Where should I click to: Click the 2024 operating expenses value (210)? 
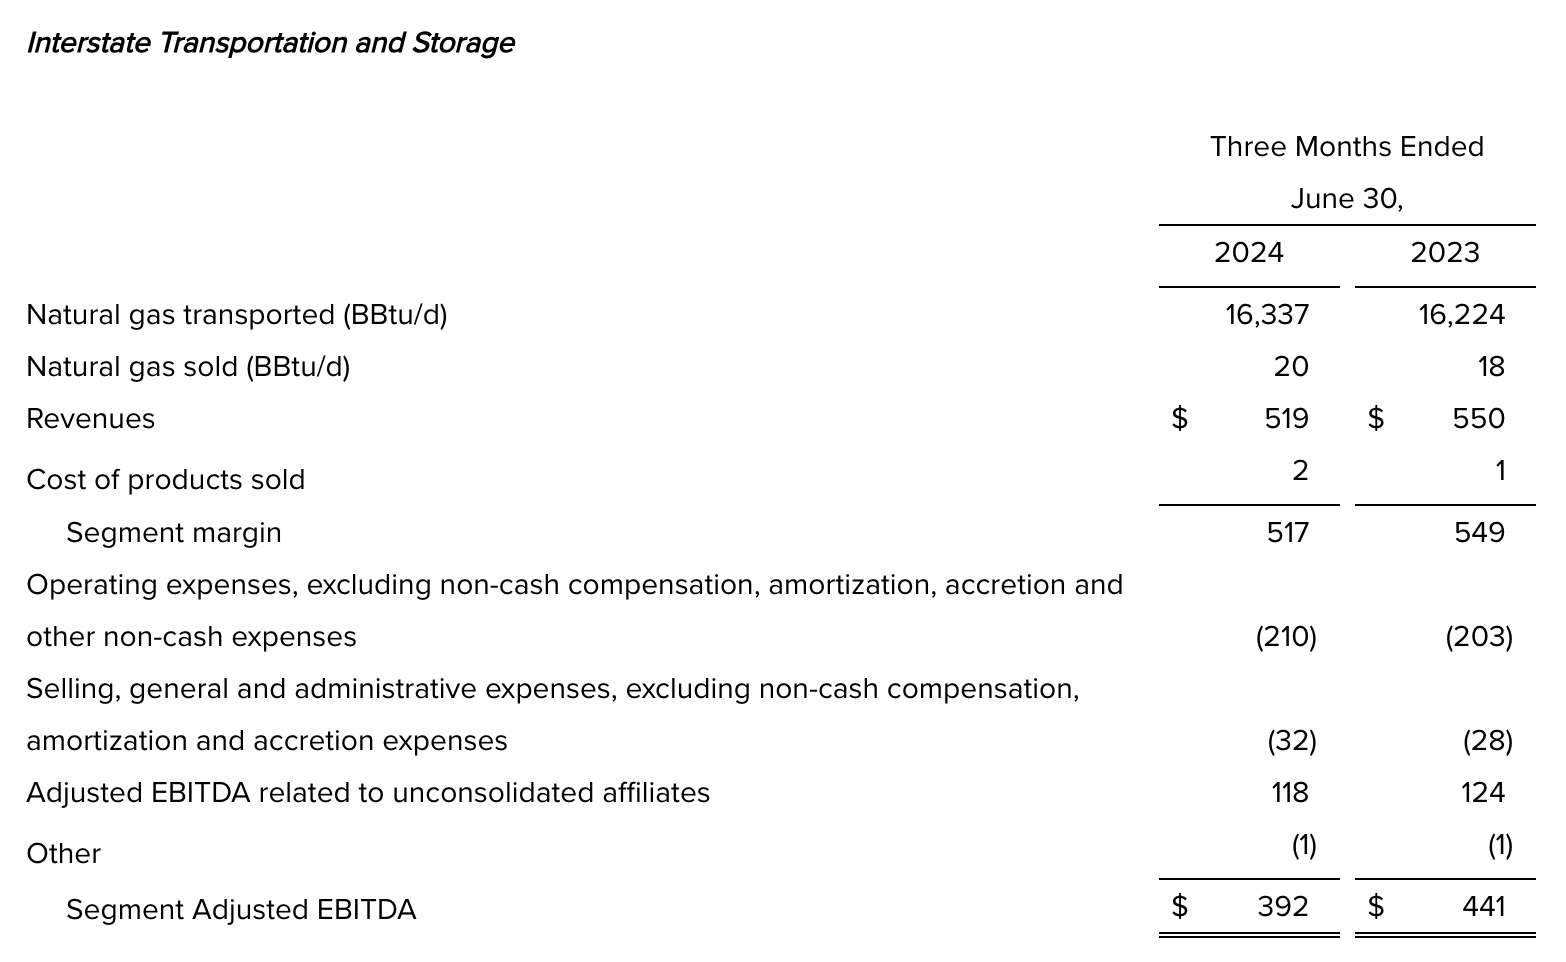click(1286, 637)
